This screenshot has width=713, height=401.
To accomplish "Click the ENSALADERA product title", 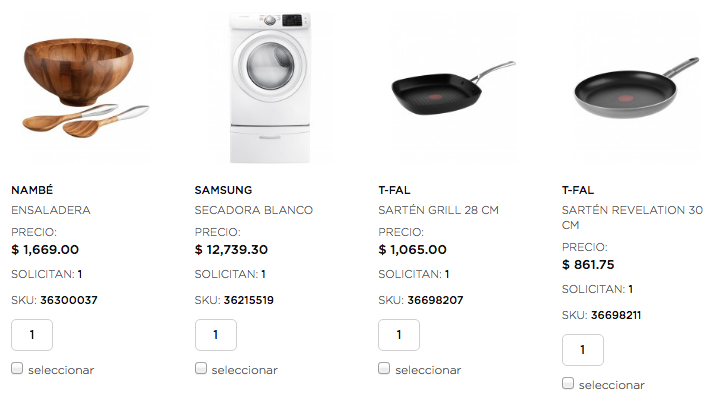I will [x=51, y=210].
